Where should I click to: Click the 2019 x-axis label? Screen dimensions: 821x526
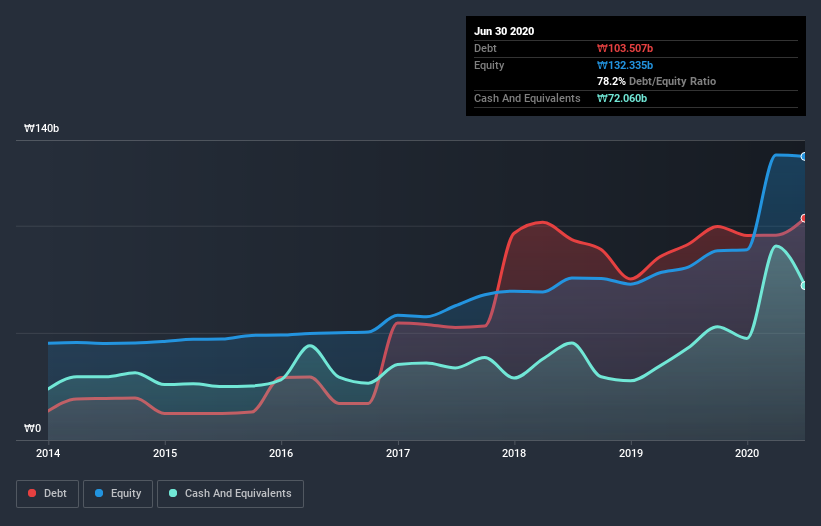click(x=631, y=453)
